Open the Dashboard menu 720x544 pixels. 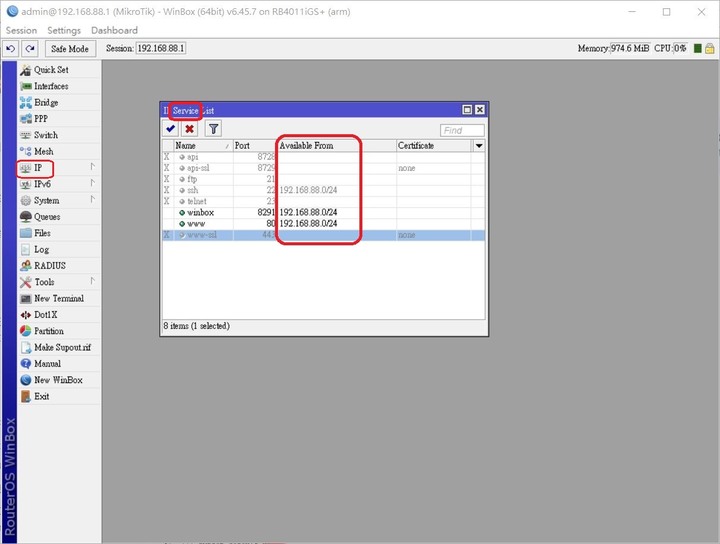pyautogui.click(x=114, y=30)
